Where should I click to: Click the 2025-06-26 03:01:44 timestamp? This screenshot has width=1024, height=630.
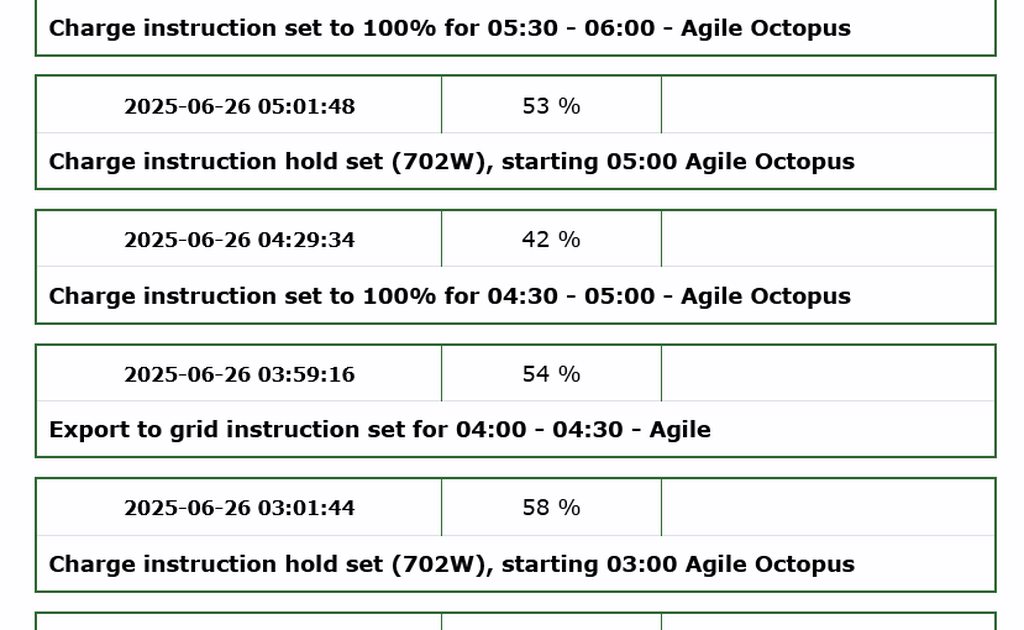click(x=239, y=508)
